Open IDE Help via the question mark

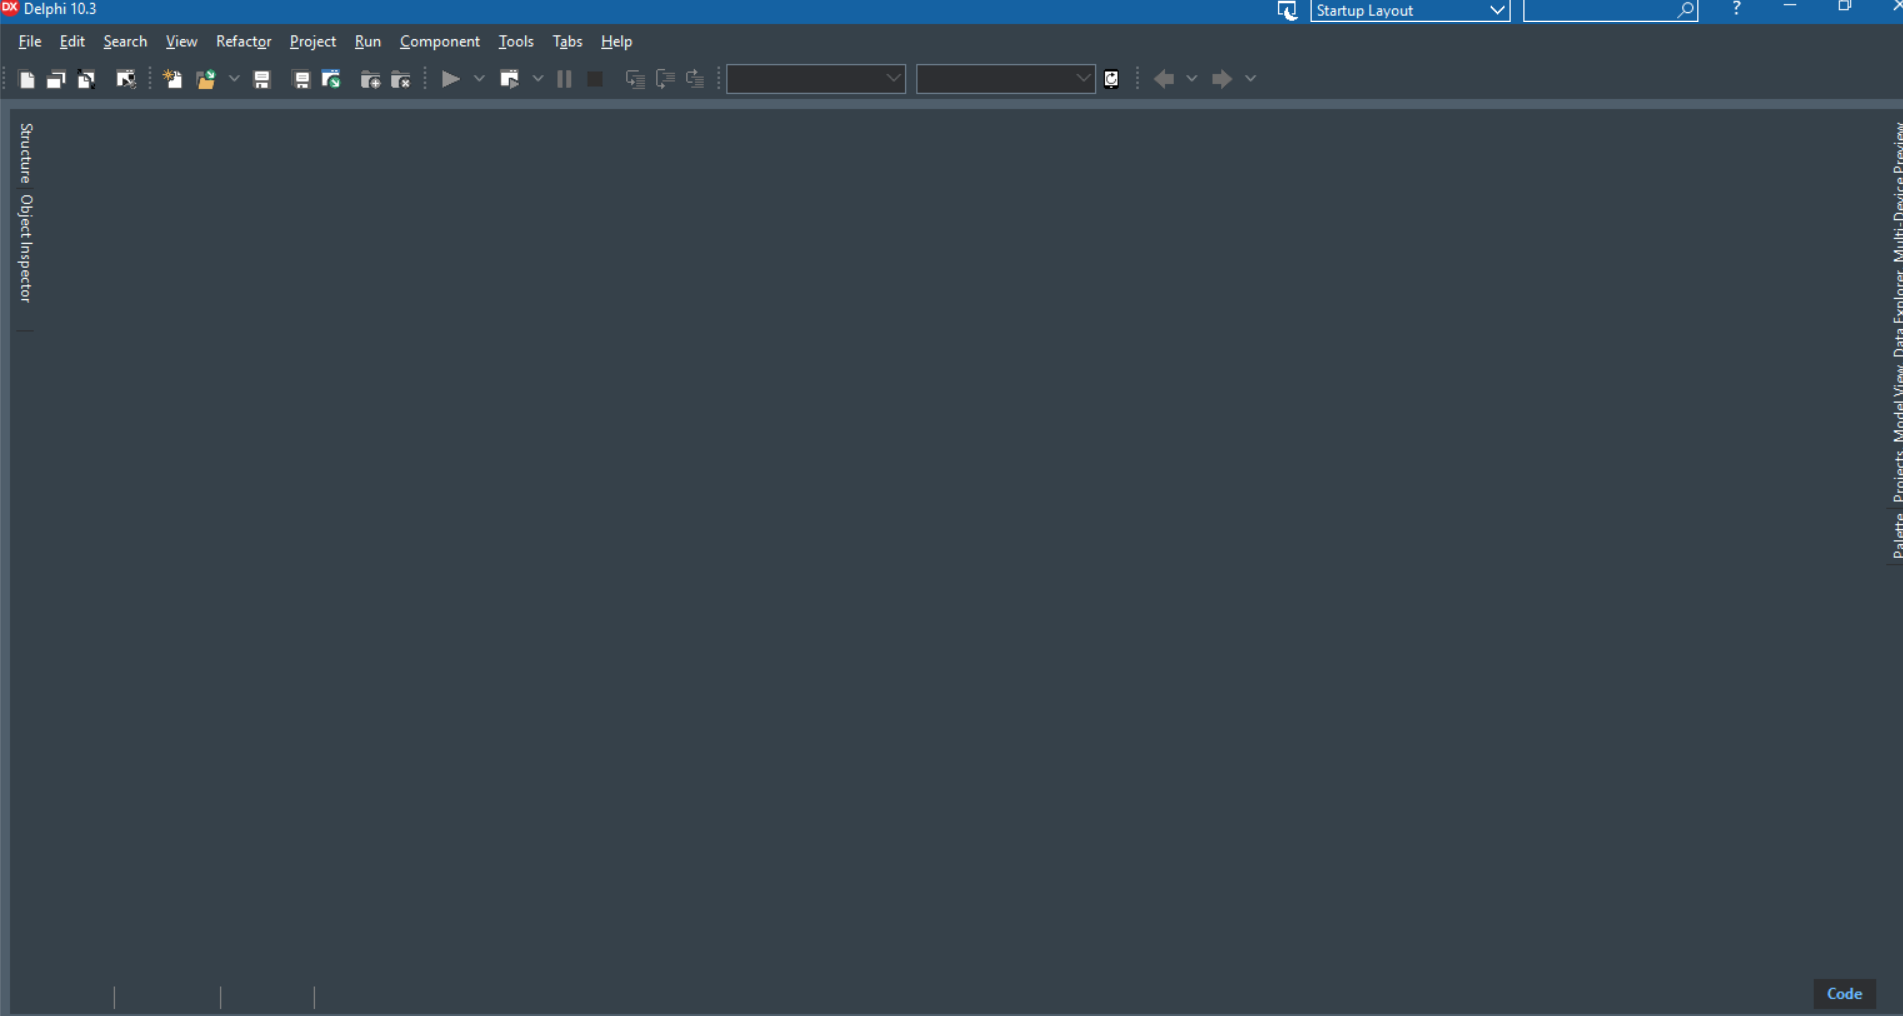point(1735,10)
